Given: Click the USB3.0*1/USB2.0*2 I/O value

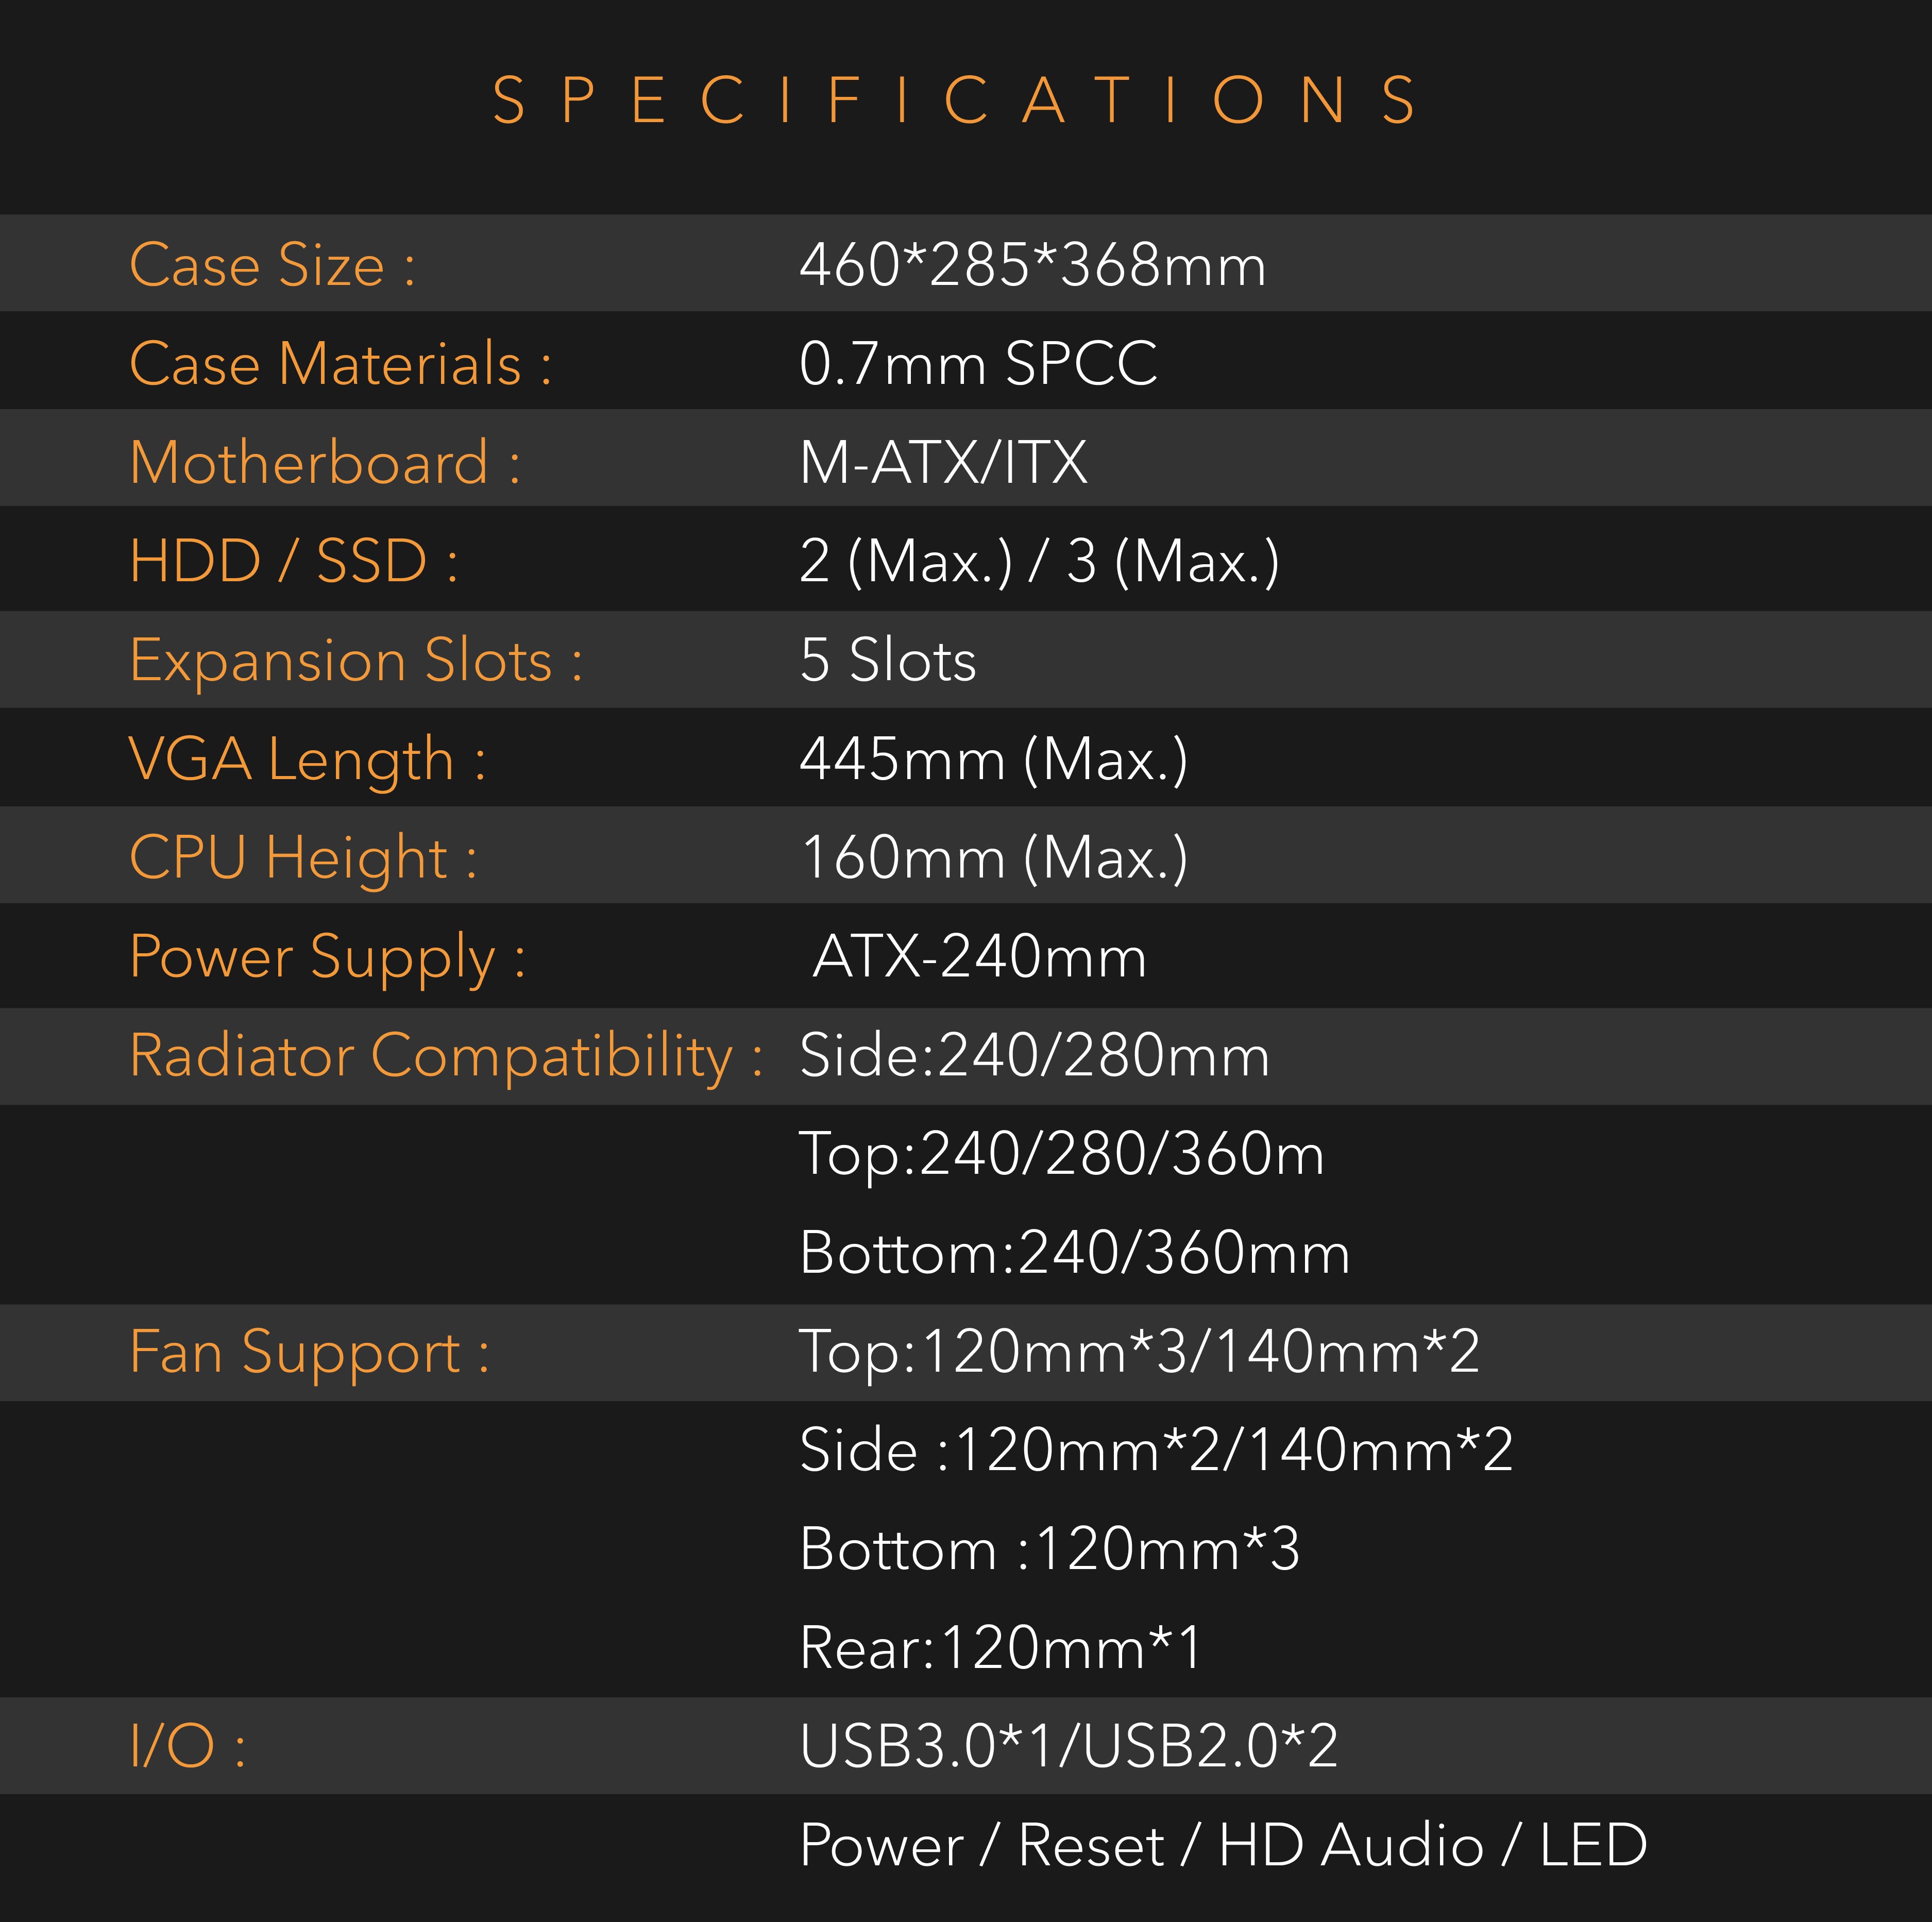Looking at the screenshot, I should click(x=1069, y=1746).
